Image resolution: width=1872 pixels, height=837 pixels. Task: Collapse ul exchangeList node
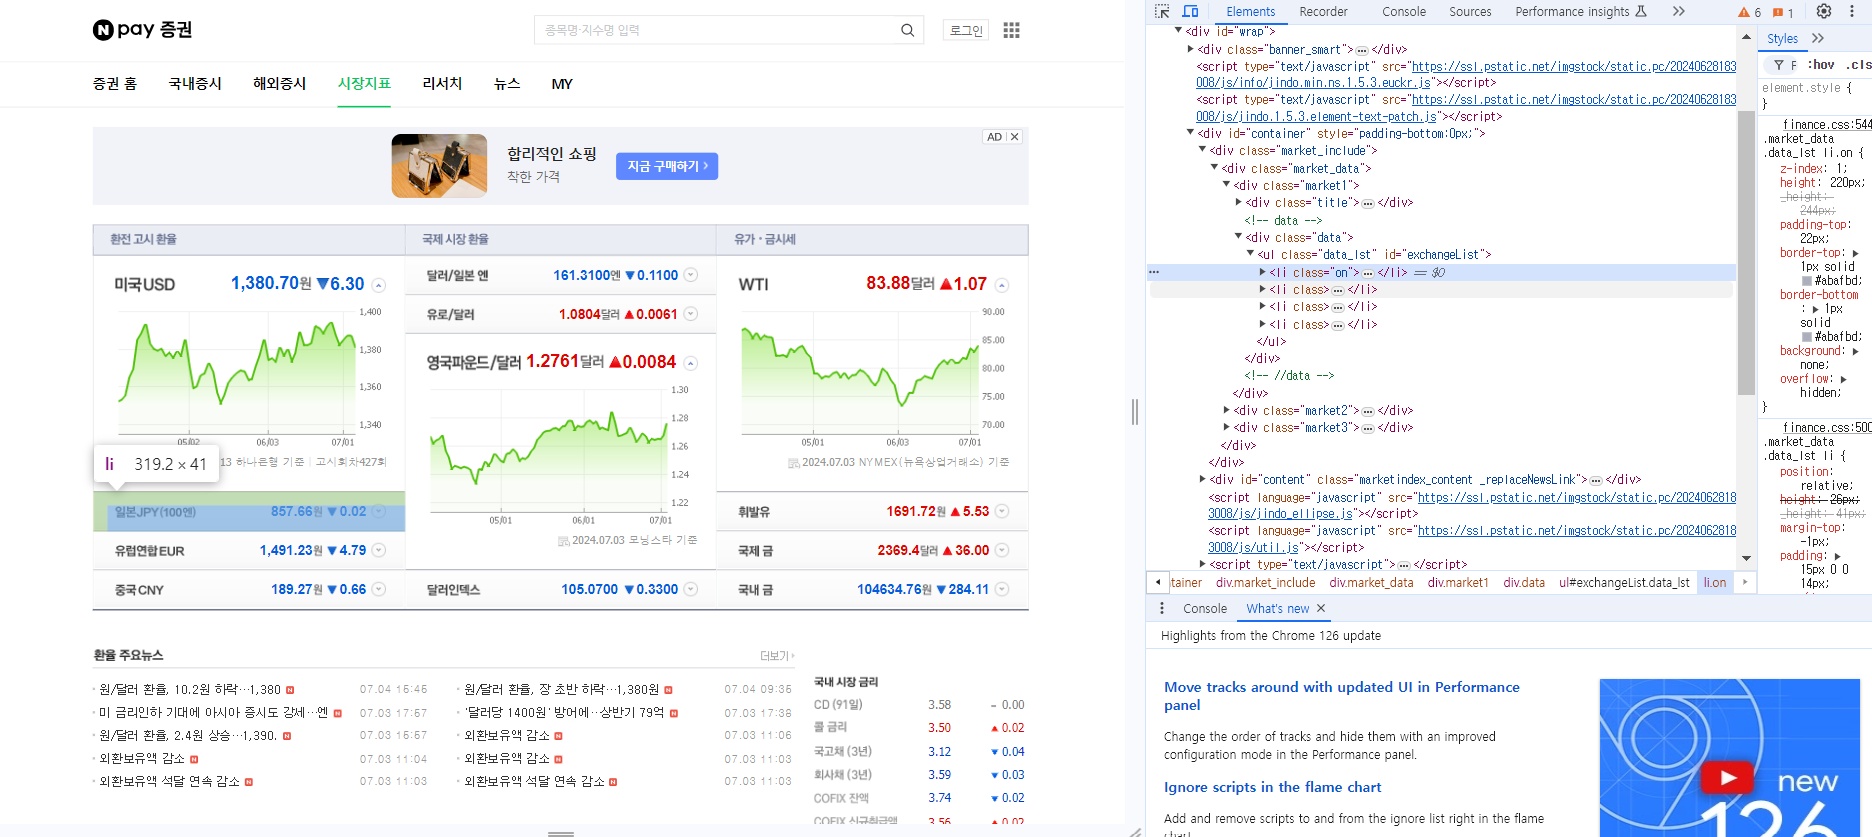(1250, 254)
